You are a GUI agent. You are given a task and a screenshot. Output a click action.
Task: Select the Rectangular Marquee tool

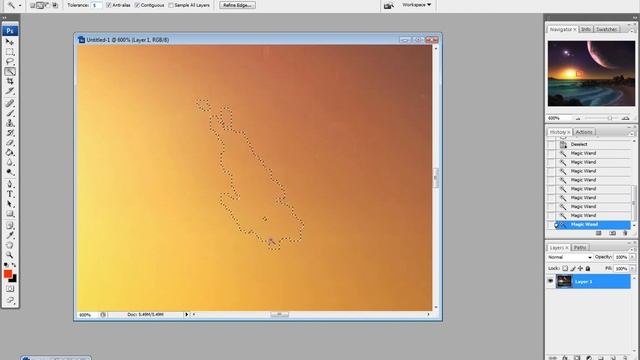tap(10, 52)
